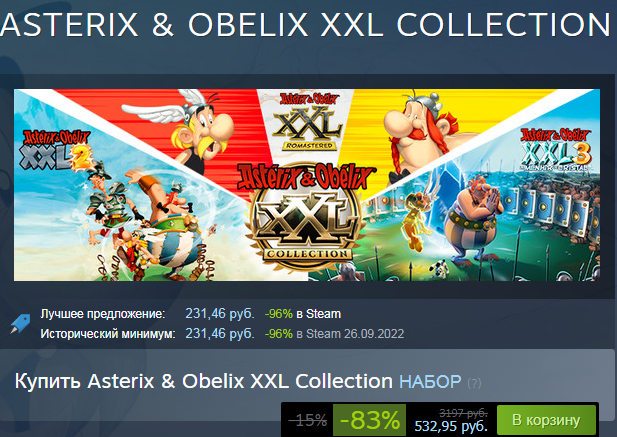Viewport: 617px width, 437px height.
Task: Click the -96% discount beside Лучшее предложение
Action: pos(279,314)
